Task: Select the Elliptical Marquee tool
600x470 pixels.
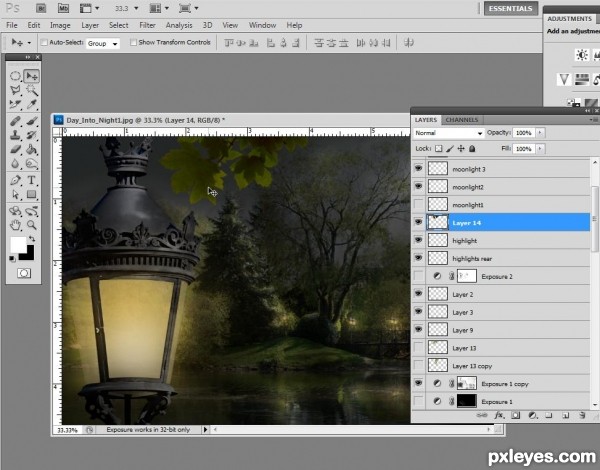Action: click(x=15, y=76)
